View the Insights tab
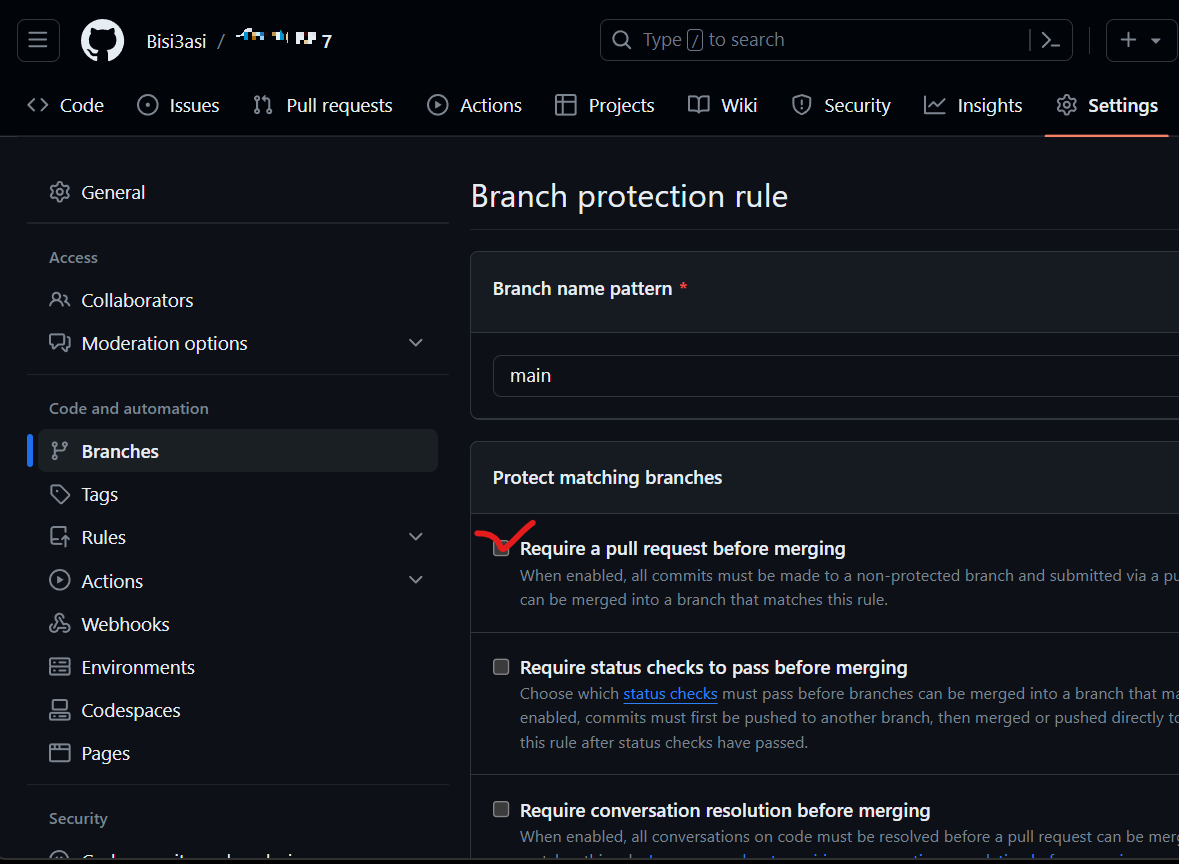Screen dimensions: 1179x864 pyautogui.click(x=973, y=105)
